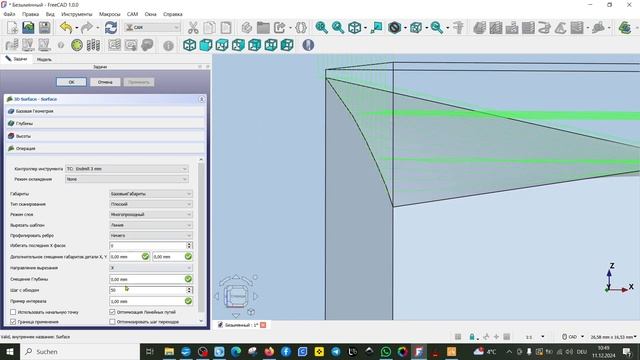640x360 pixels.
Task: Click the Отмена cancel button
Action: 105,82
